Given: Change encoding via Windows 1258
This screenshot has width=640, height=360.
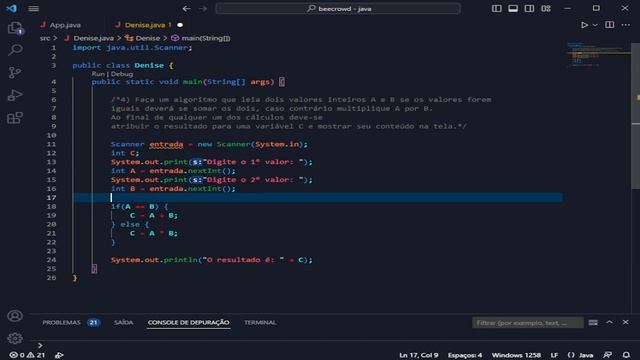Looking at the screenshot, I should (x=516, y=355).
